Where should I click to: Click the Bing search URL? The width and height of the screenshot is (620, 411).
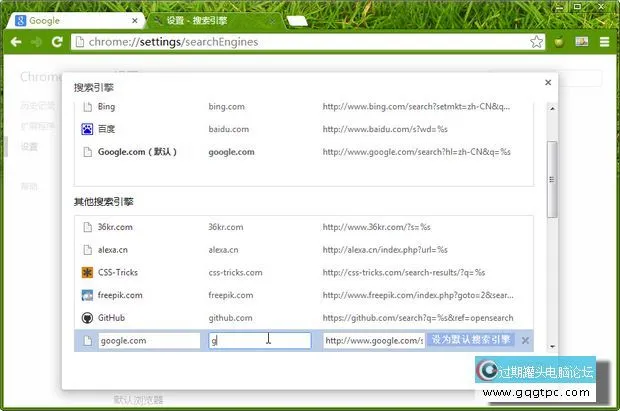[416, 106]
